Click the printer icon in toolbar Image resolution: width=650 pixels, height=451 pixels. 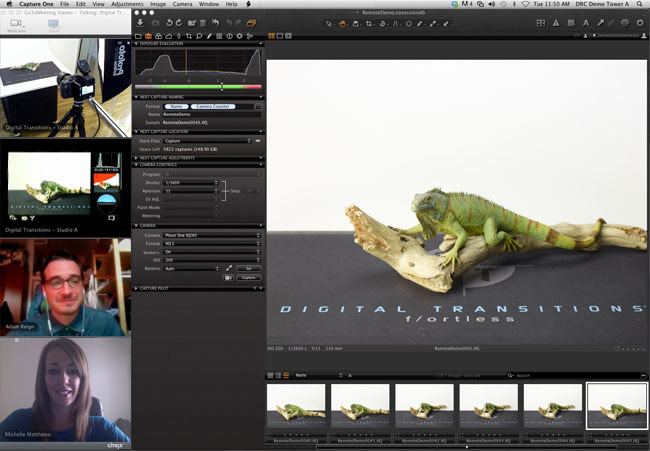[625, 23]
